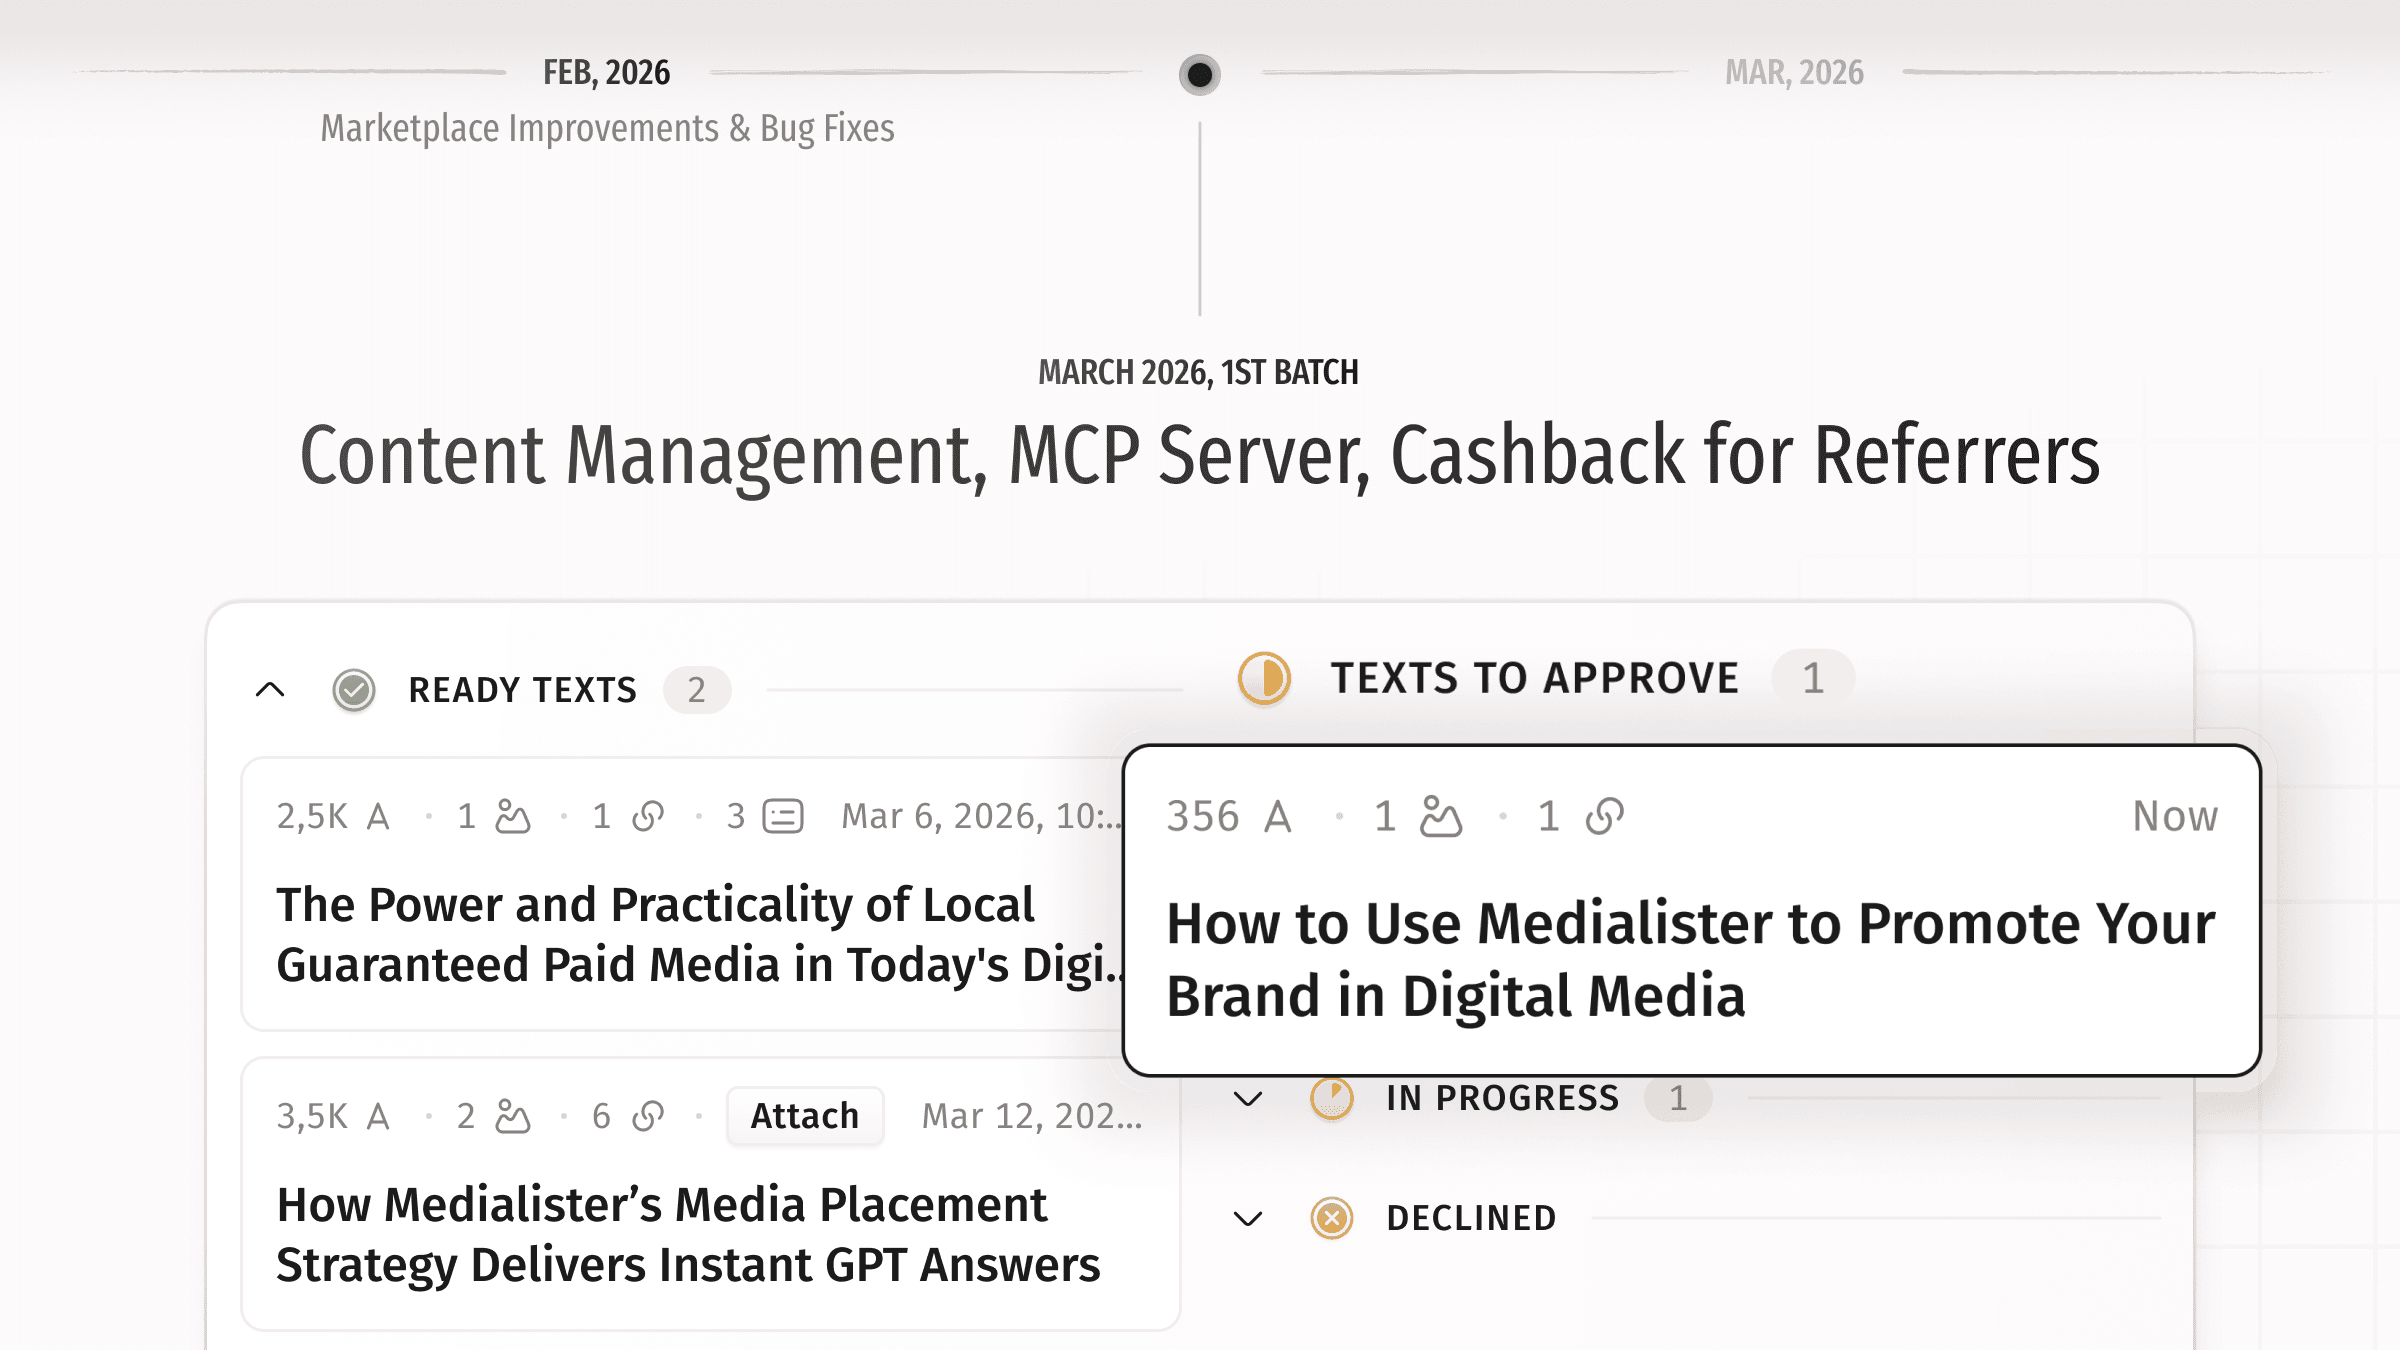Click the Declined X status icon

coord(1332,1218)
